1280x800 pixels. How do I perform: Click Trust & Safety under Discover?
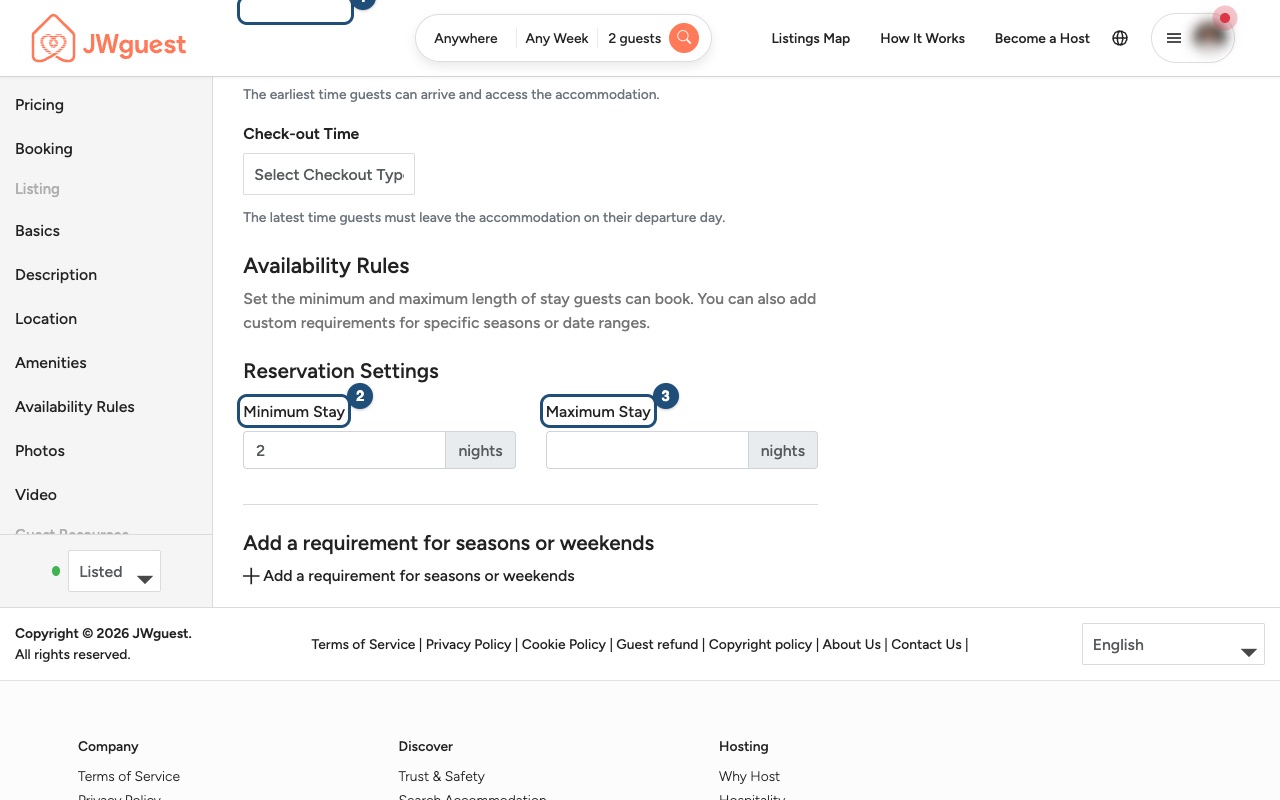pyautogui.click(x=441, y=776)
